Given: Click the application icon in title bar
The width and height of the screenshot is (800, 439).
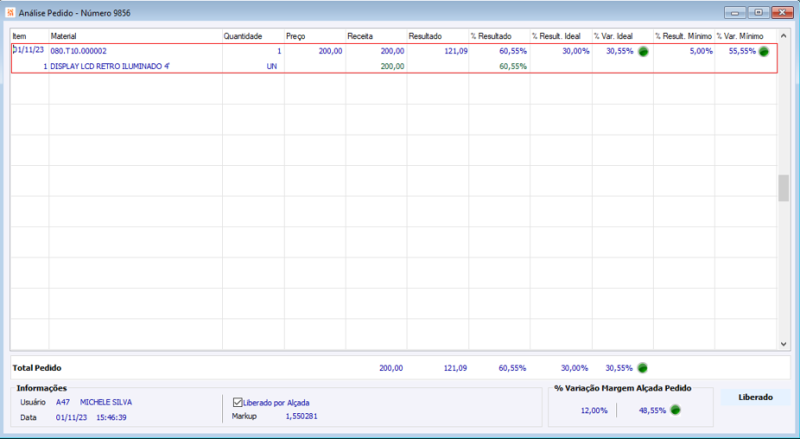Looking at the screenshot, I should 10,13.
